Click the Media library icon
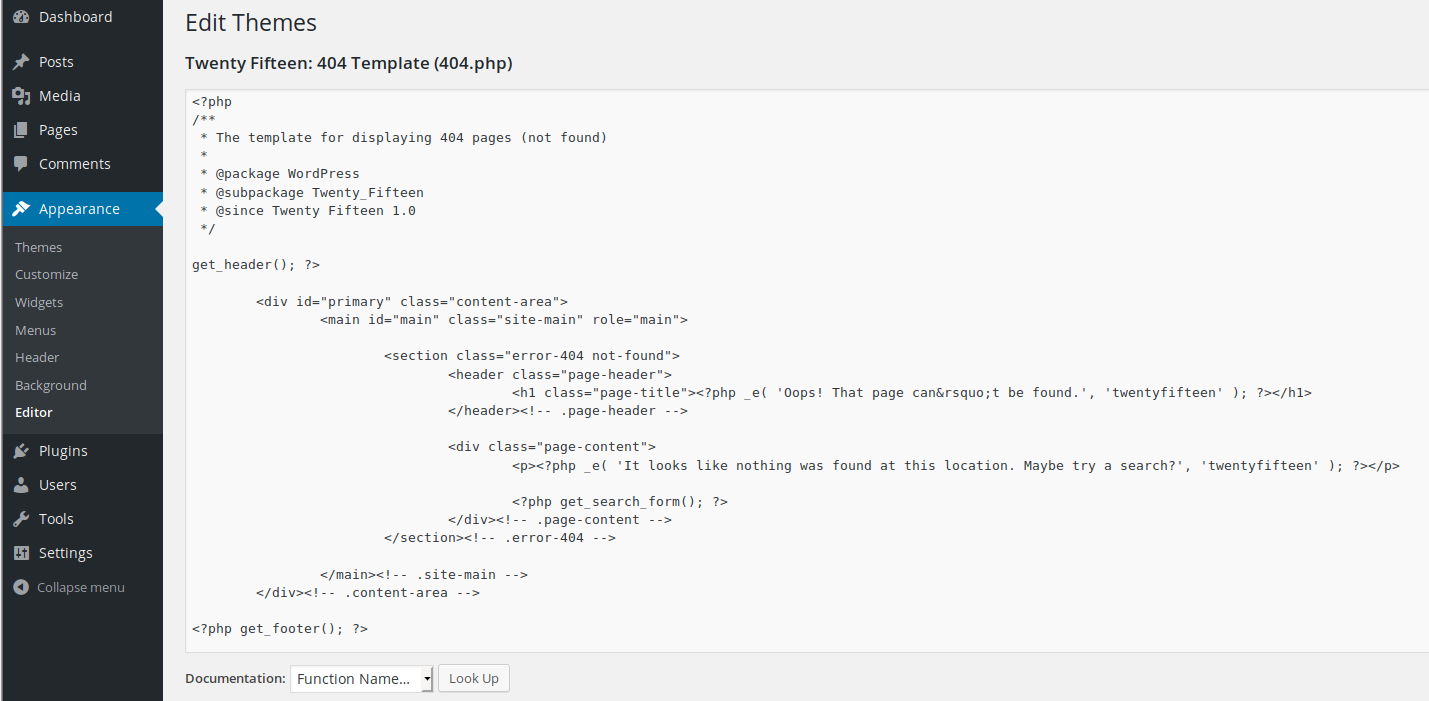1429x701 pixels. pos(21,96)
